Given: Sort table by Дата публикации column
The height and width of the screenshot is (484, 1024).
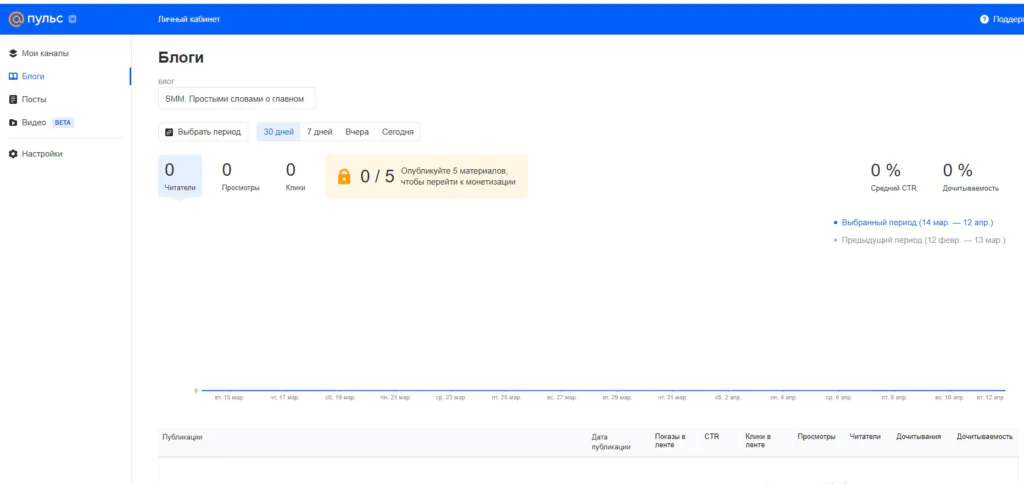Looking at the screenshot, I should tap(610, 442).
